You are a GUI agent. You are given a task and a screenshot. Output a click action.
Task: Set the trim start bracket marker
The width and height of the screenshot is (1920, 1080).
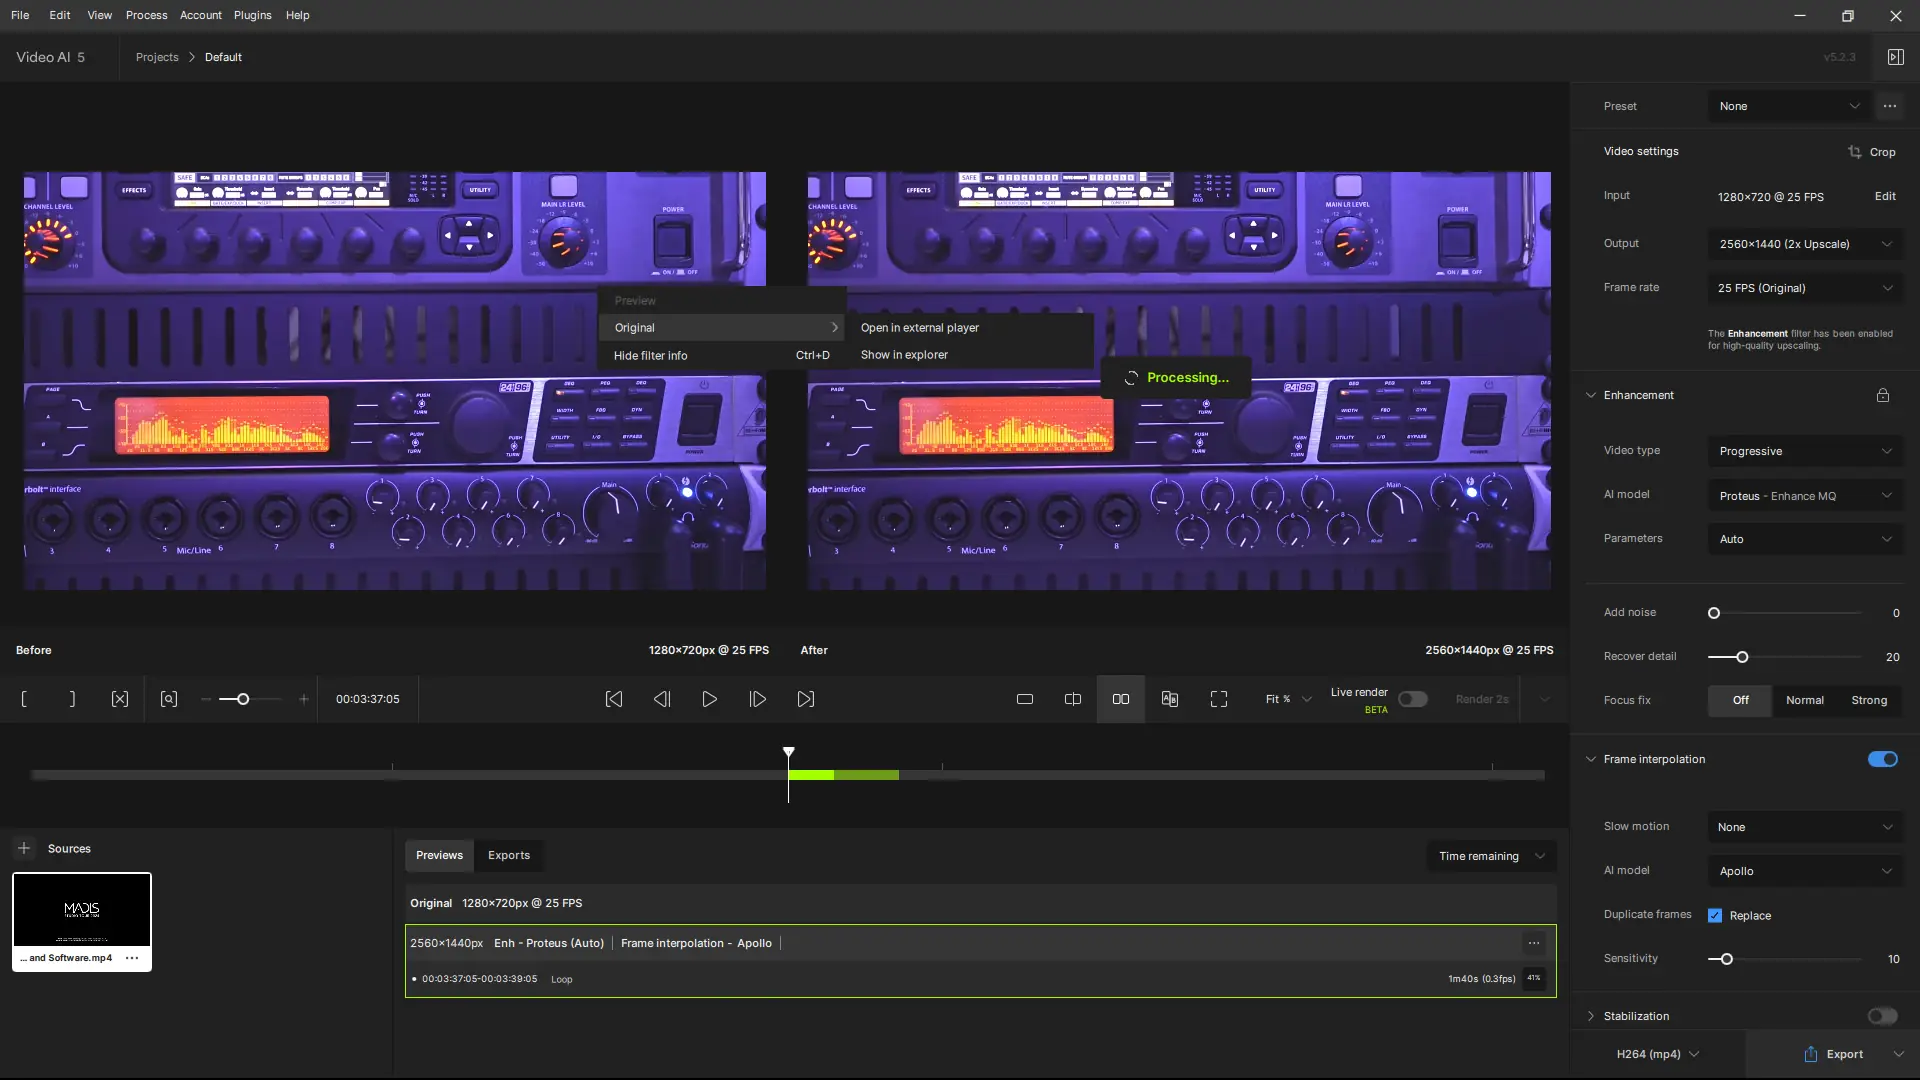click(x=24, y=699)
